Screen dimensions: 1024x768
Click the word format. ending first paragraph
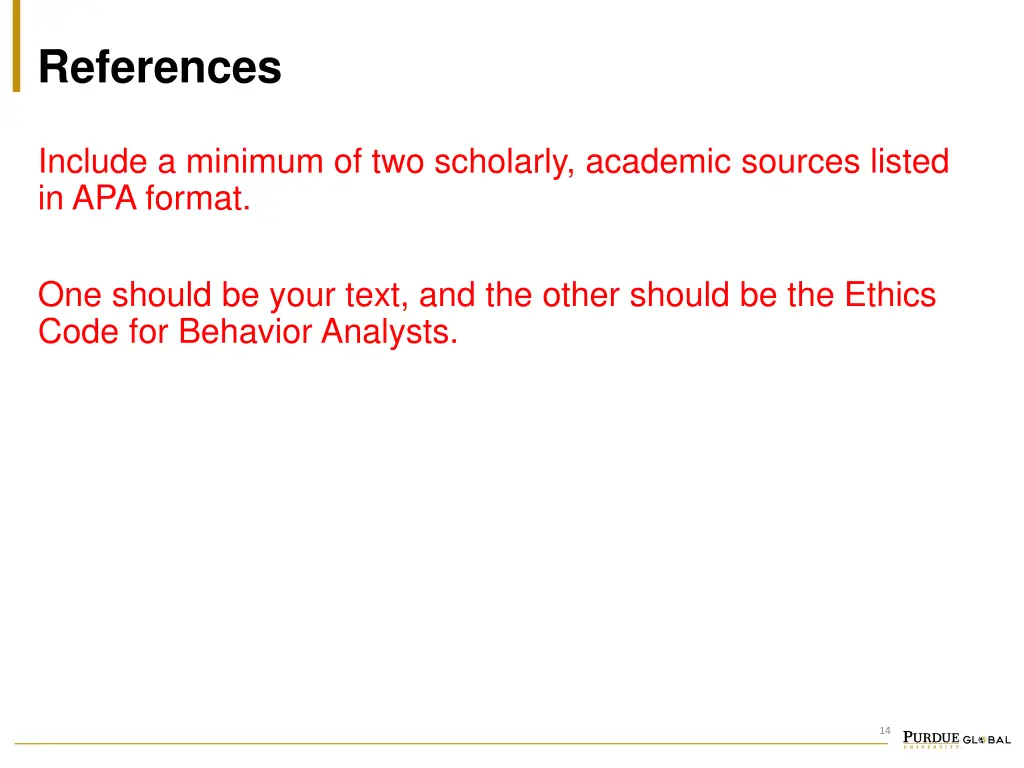click(x=198, y=198)
